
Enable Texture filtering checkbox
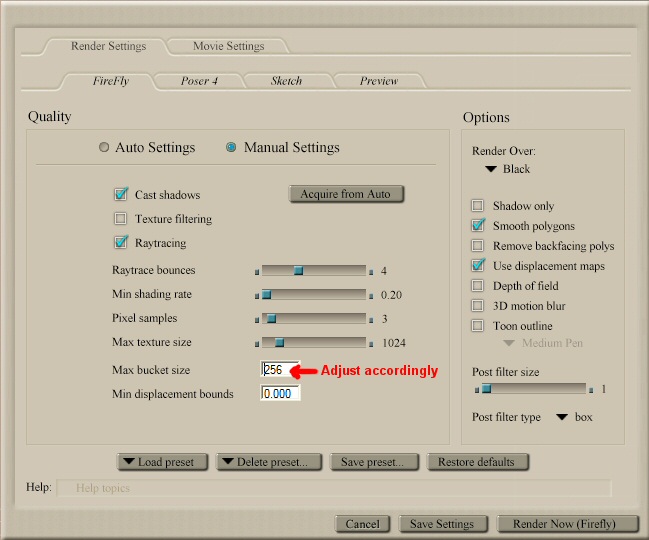pos(120,218)
